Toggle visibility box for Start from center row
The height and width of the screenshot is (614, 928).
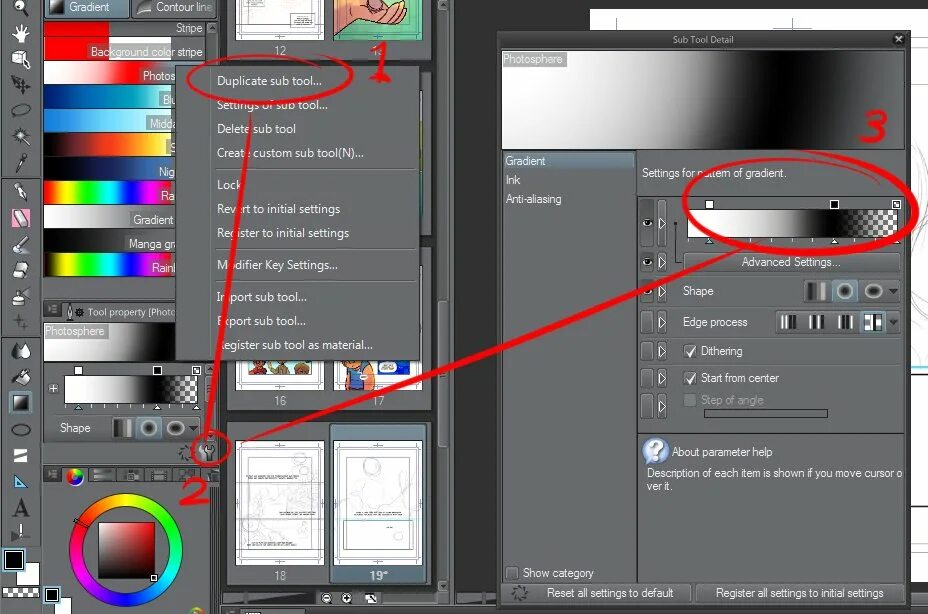point(647,378)
